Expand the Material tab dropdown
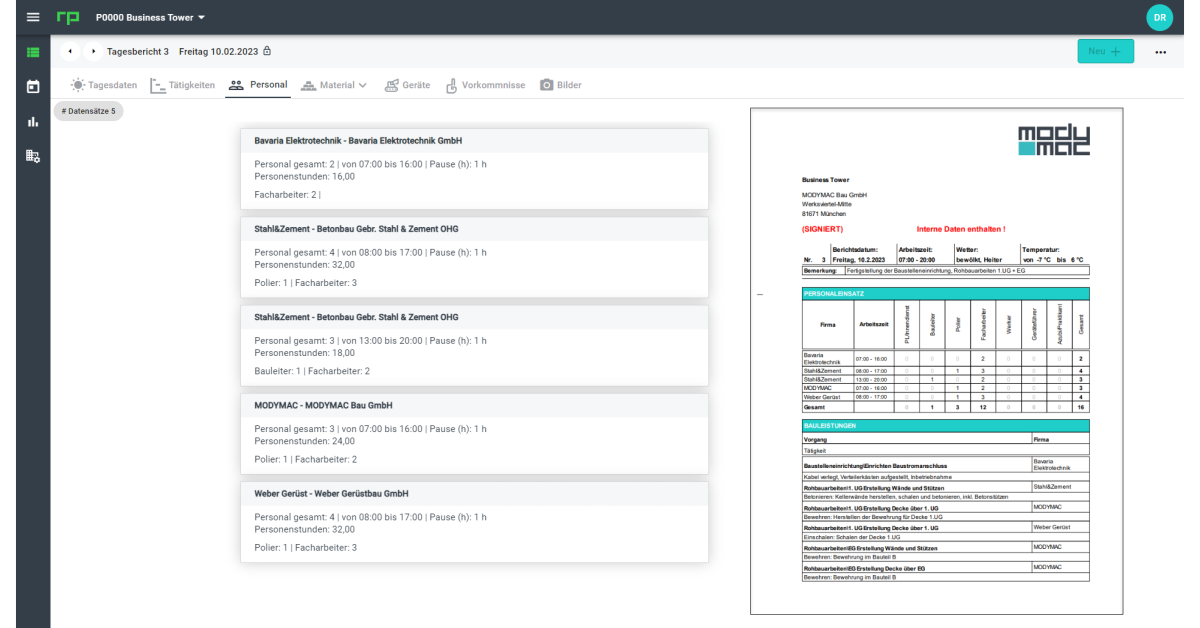 334,85
